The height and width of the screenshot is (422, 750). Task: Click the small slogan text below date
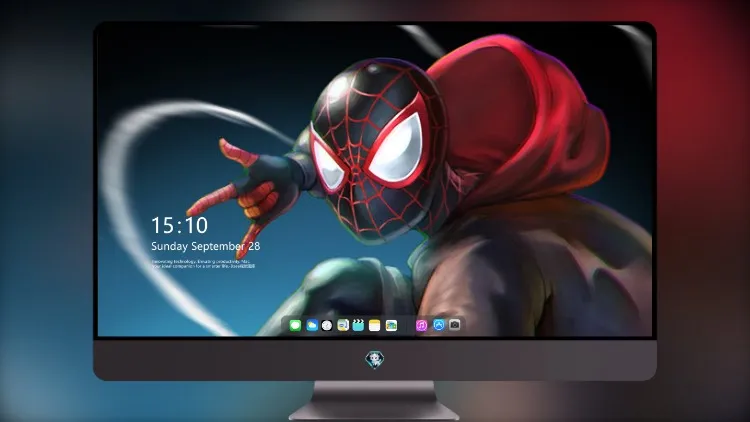[x=203, y=264]
